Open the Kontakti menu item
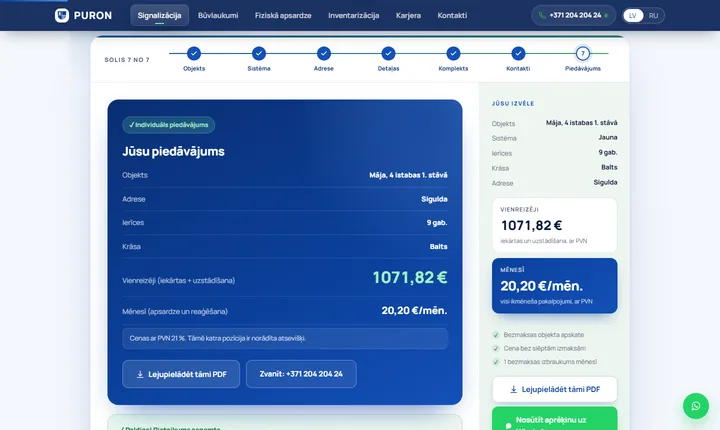 [452, 15]
